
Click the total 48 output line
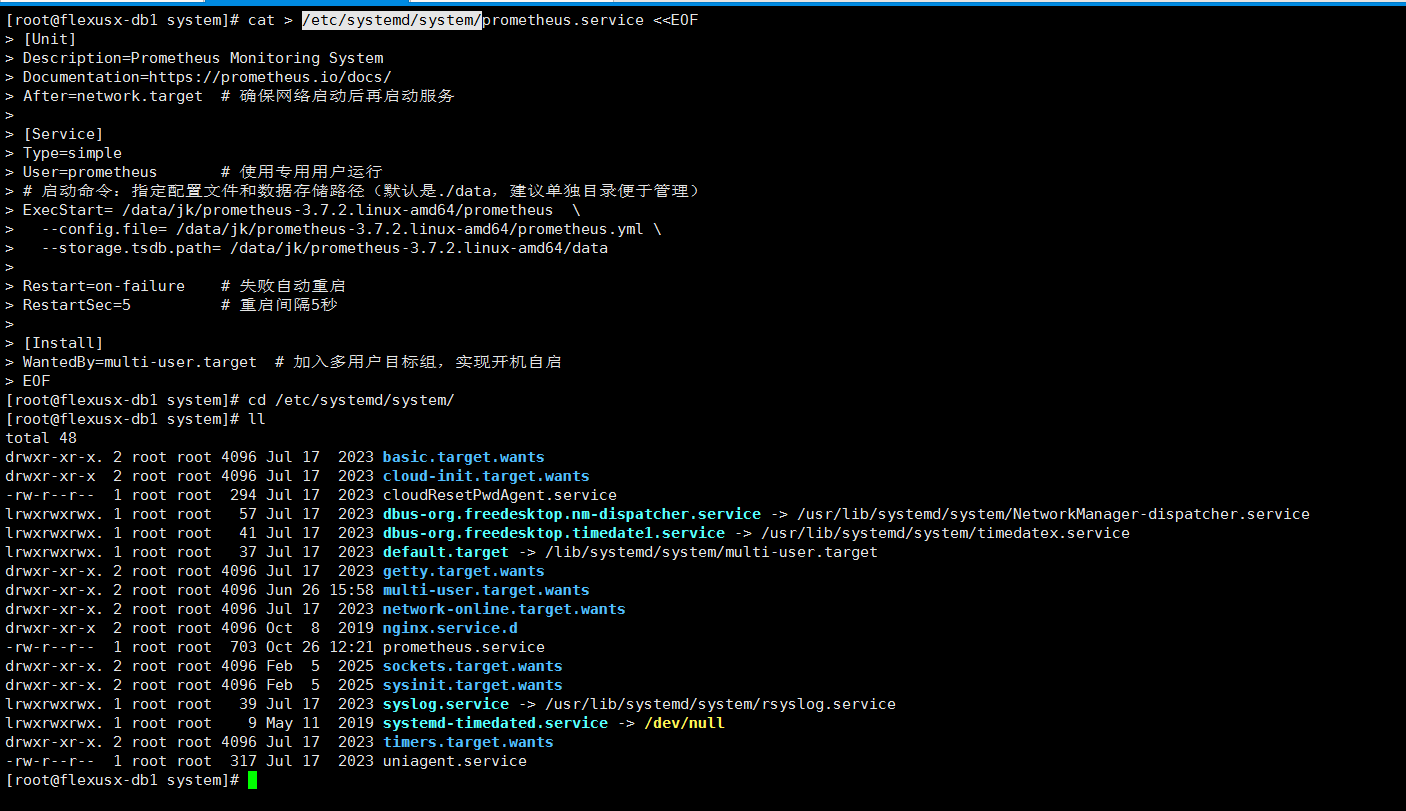(41, 438)
